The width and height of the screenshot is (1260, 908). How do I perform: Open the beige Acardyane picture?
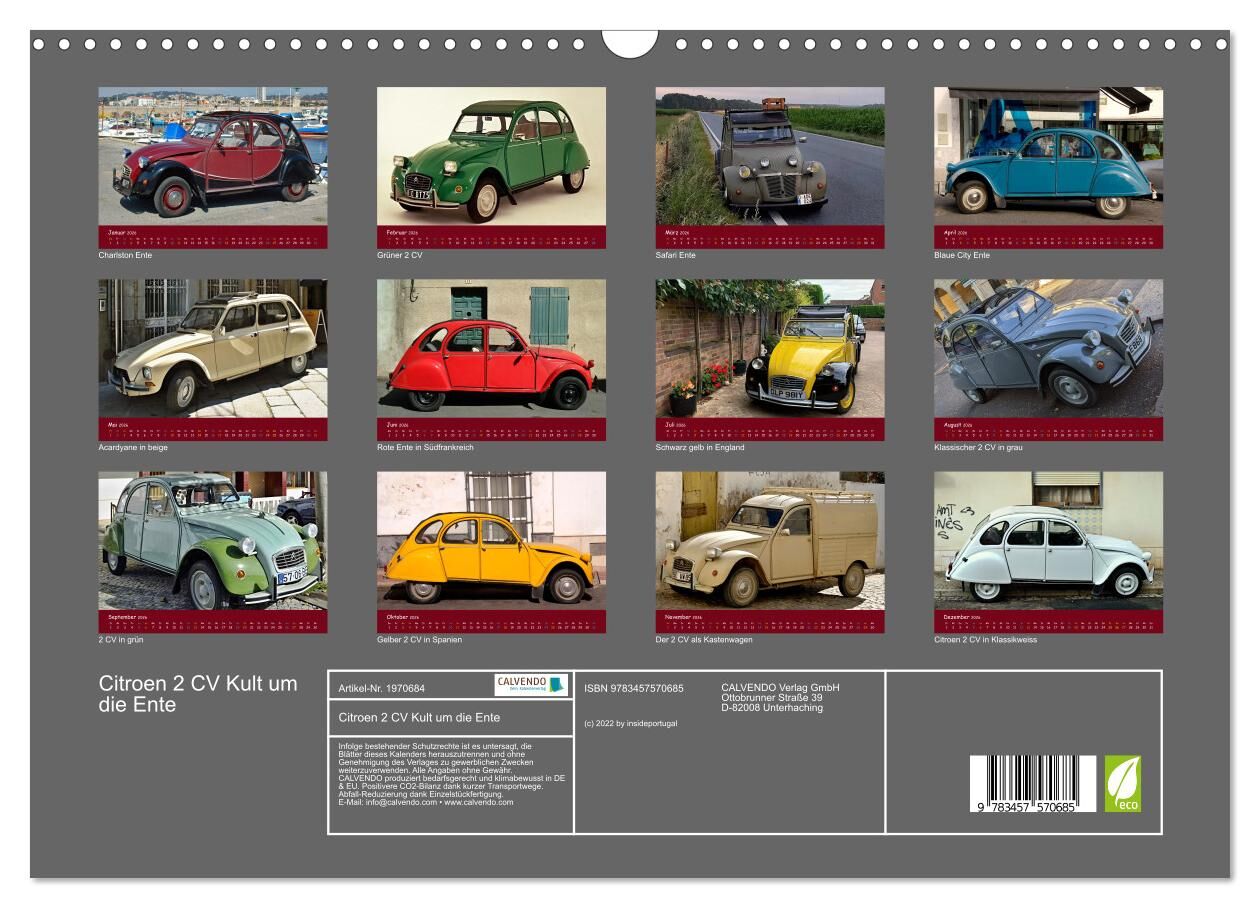tap(212, 348)
